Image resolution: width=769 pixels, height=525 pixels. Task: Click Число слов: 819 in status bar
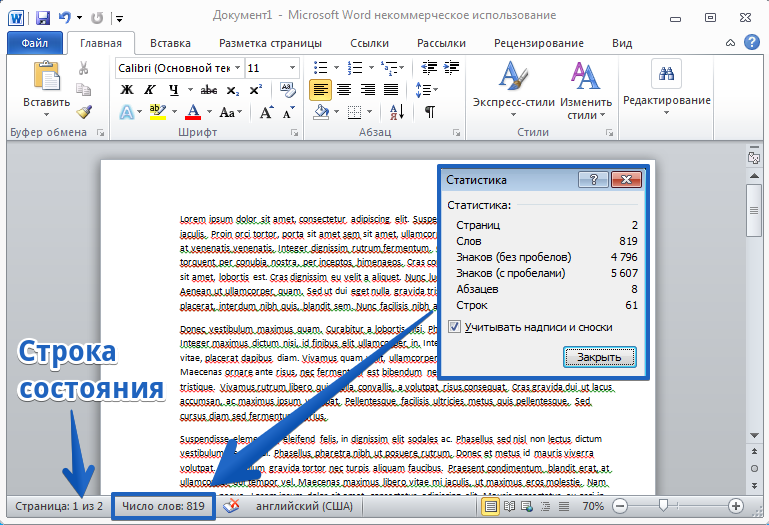tap(163, 506)
